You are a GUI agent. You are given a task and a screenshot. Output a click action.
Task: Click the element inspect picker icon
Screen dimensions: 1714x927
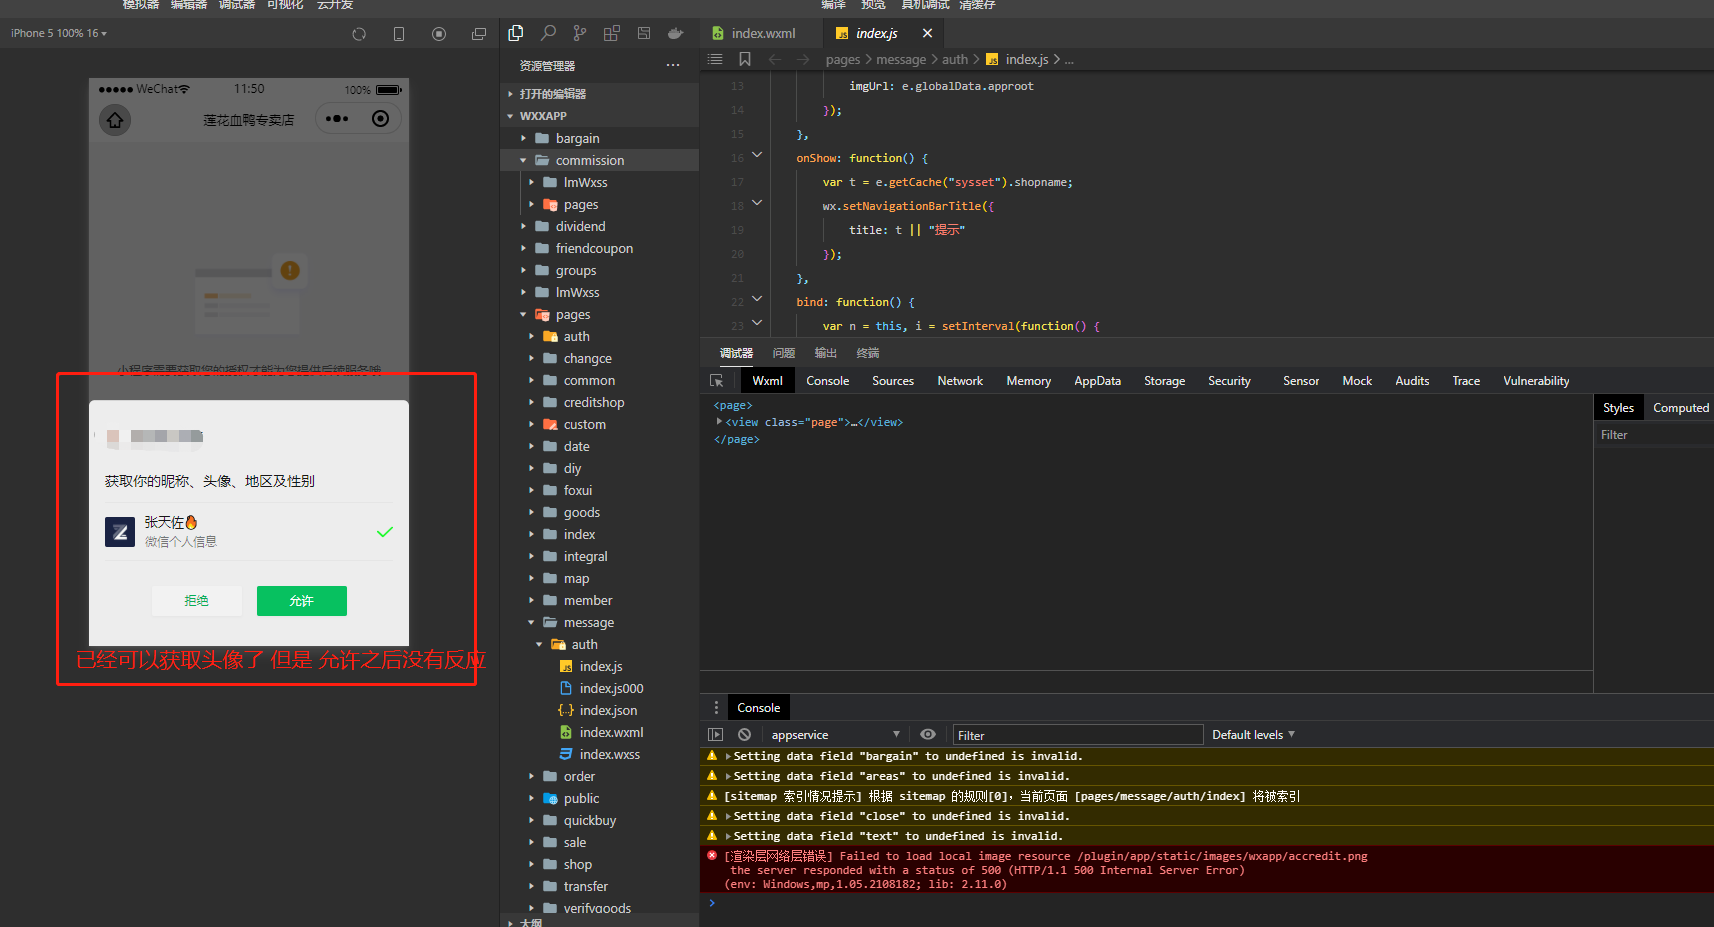coord(716,381)
